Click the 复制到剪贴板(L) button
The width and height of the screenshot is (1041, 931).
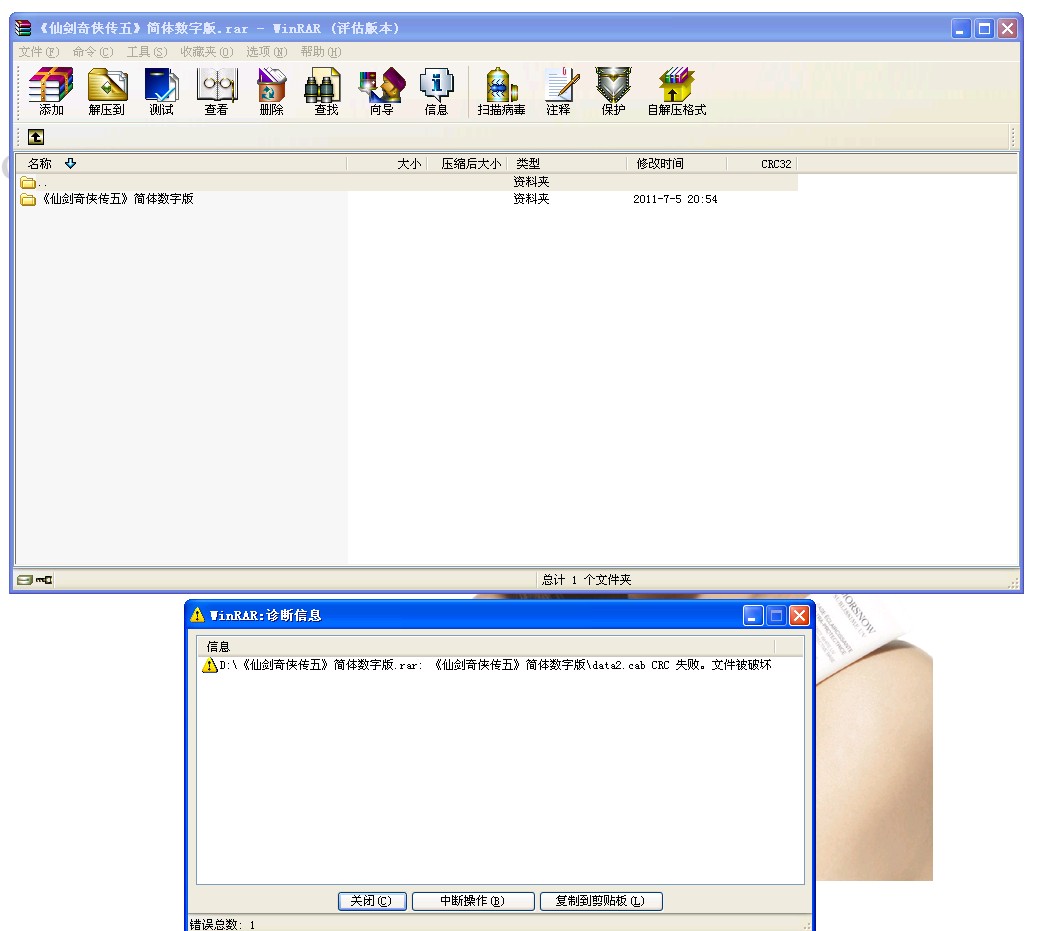pos(601,901)
